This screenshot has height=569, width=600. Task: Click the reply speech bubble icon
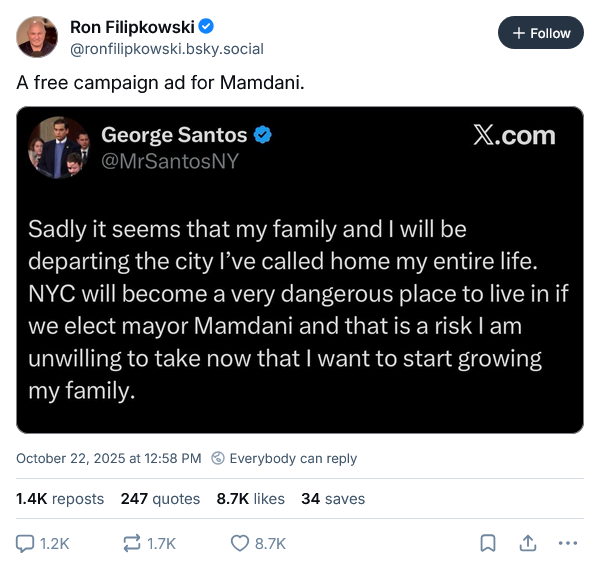[26, 543]
